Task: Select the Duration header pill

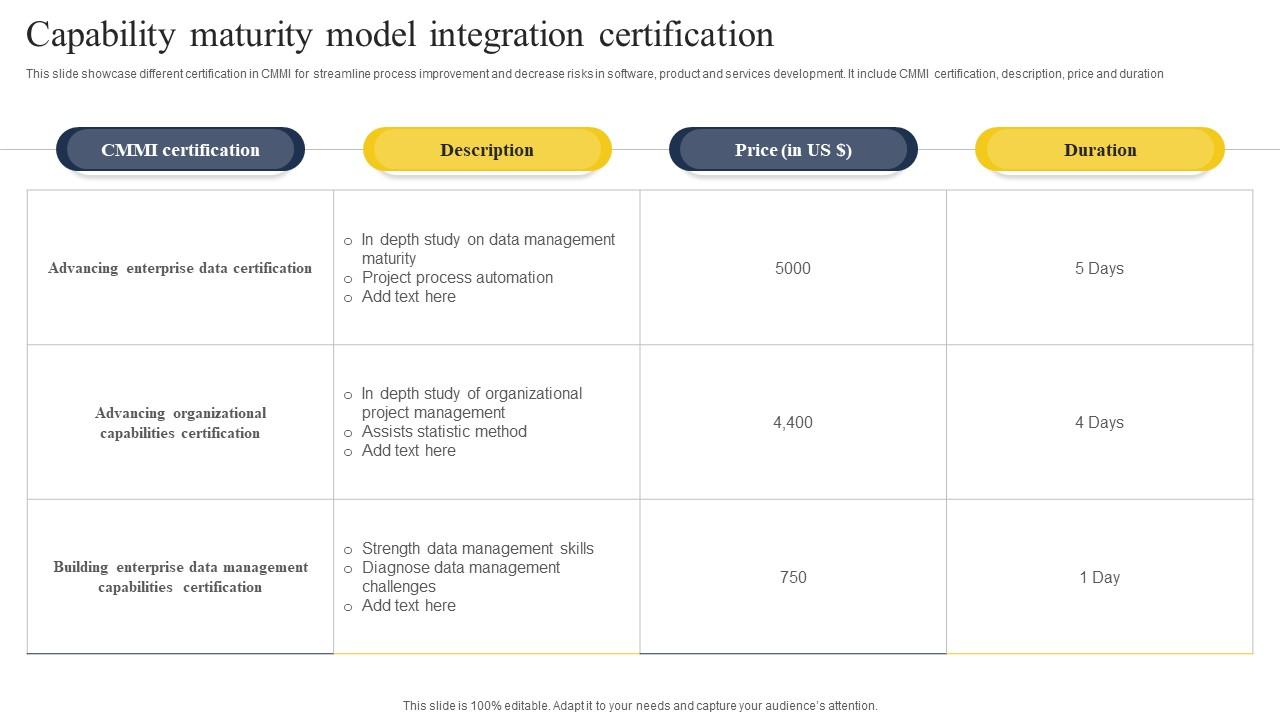Action: pyautogui.click(x=1100, y=149)
